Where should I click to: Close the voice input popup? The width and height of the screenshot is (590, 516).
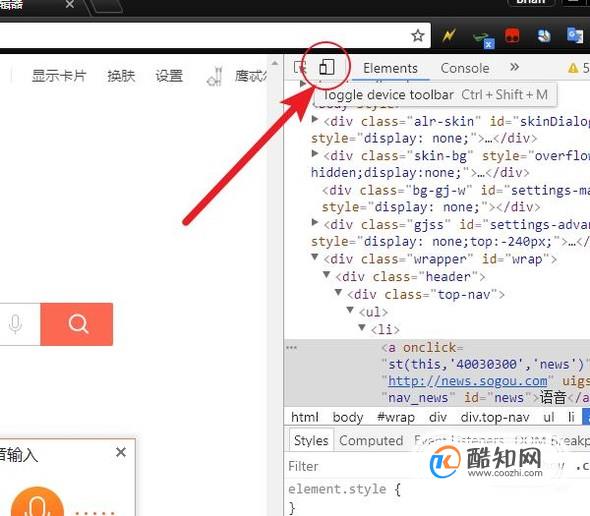(x=121, y=452)
